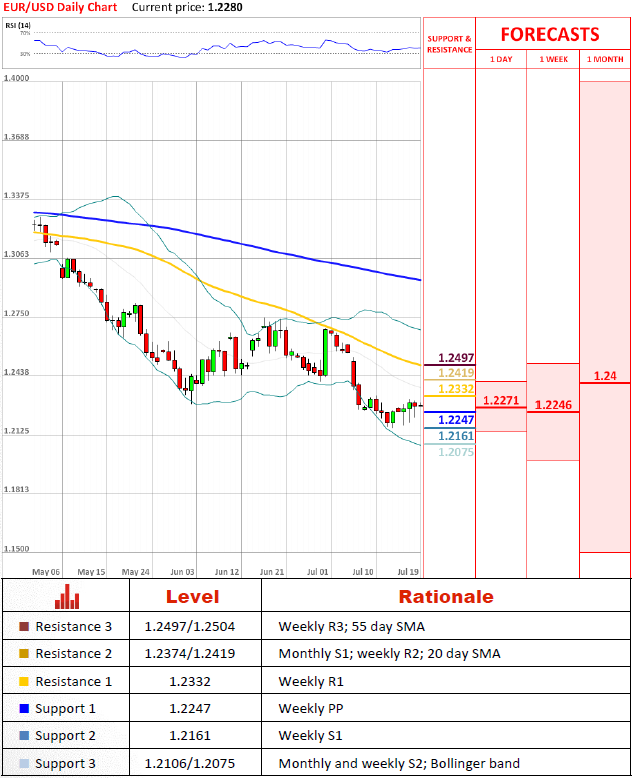Click the 1.1500 price axis label
This screenshot has width=633, height=778.
coord(16,548)
